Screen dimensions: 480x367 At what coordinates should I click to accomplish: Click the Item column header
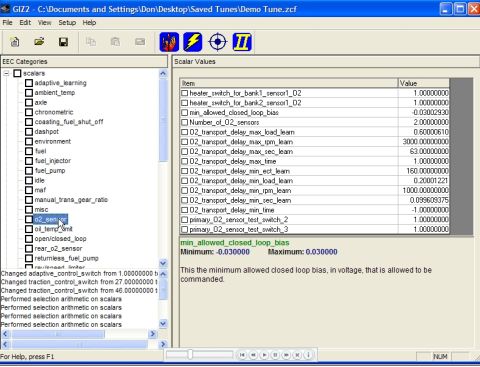pos(289,83)
